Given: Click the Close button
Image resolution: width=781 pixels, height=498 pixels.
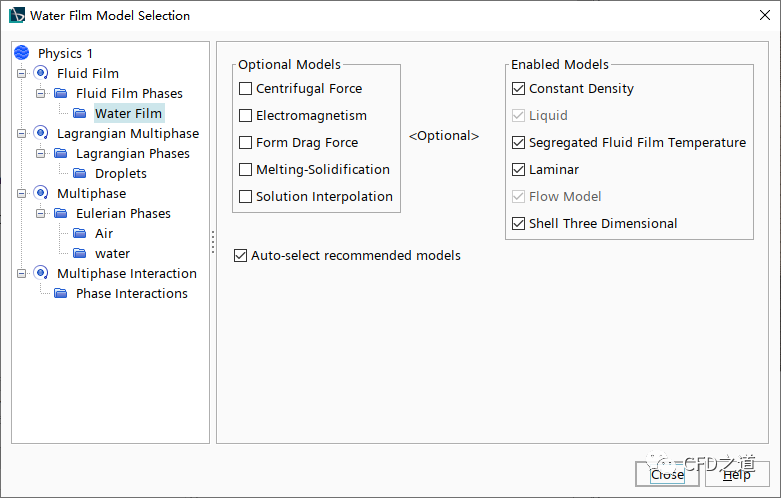Looking at the screenshot, I should pyautogui.click(x=667, y=474).
